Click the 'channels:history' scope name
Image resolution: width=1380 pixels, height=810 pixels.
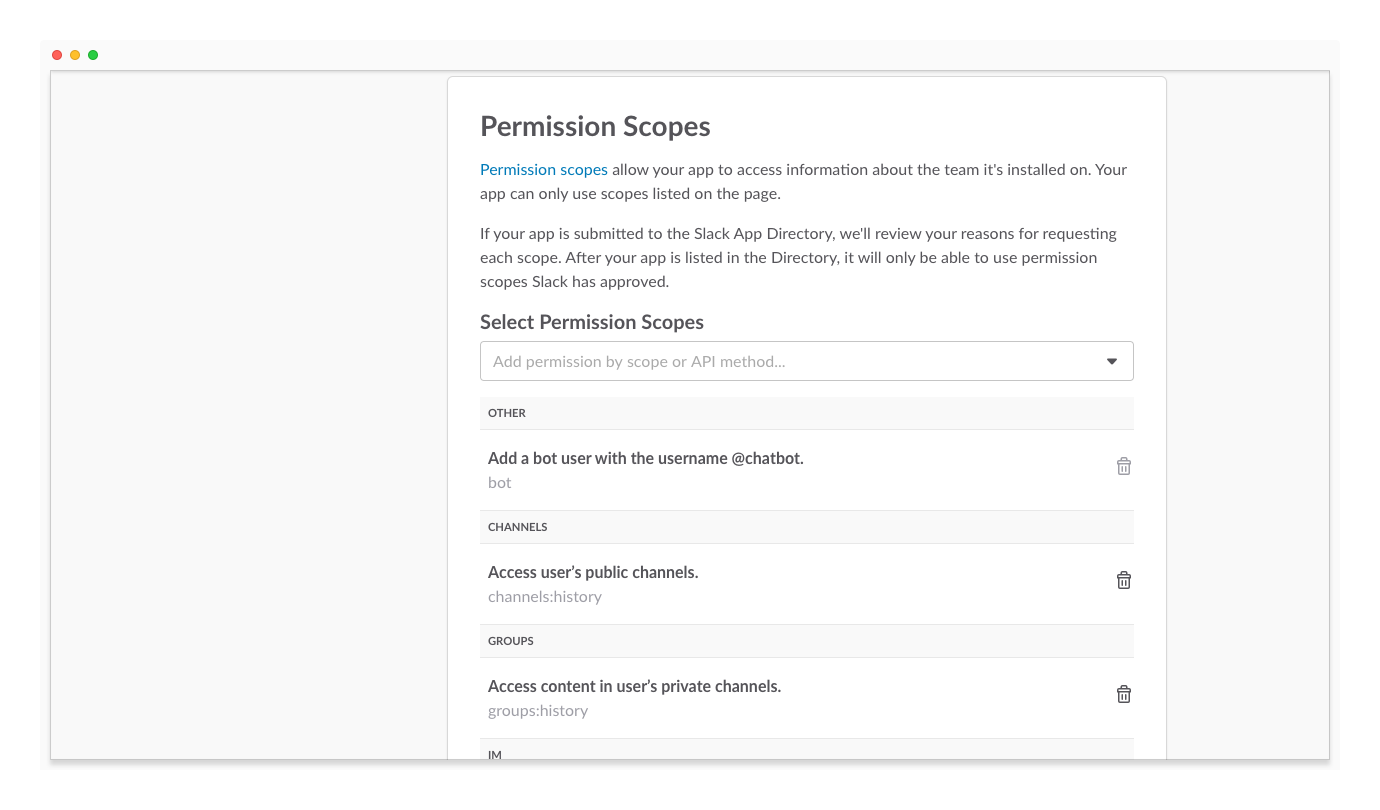click(x=545, y=596)
